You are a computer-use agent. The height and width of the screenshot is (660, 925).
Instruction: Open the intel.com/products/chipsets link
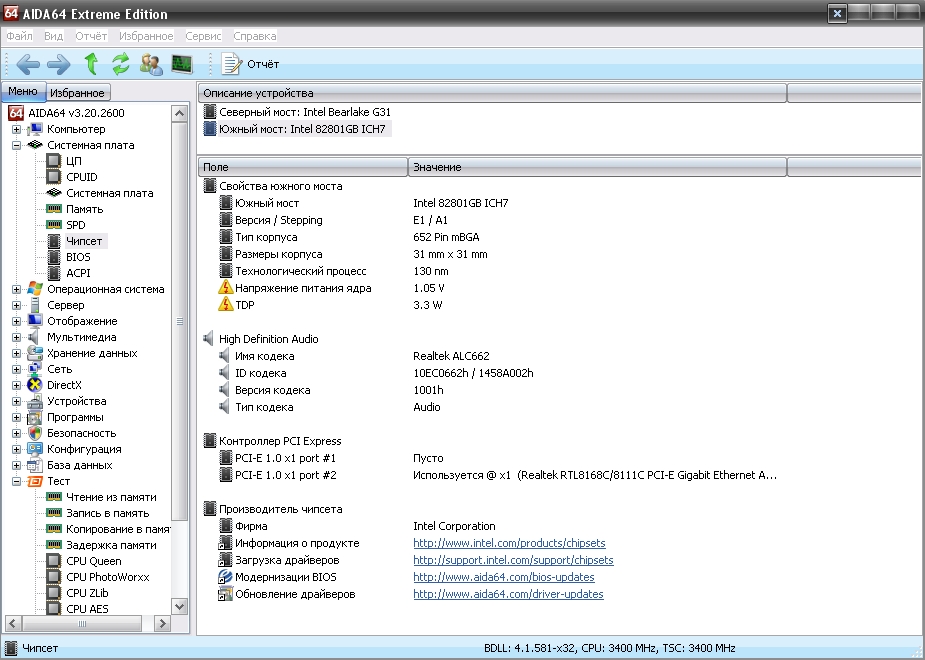pos(509,543)
